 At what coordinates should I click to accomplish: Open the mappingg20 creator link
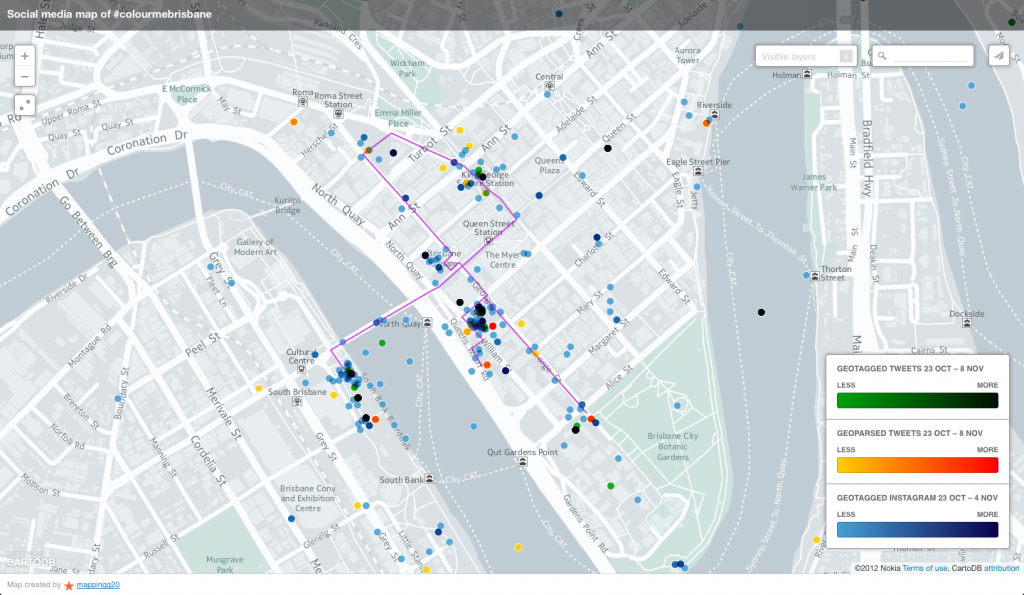[98, 585]
